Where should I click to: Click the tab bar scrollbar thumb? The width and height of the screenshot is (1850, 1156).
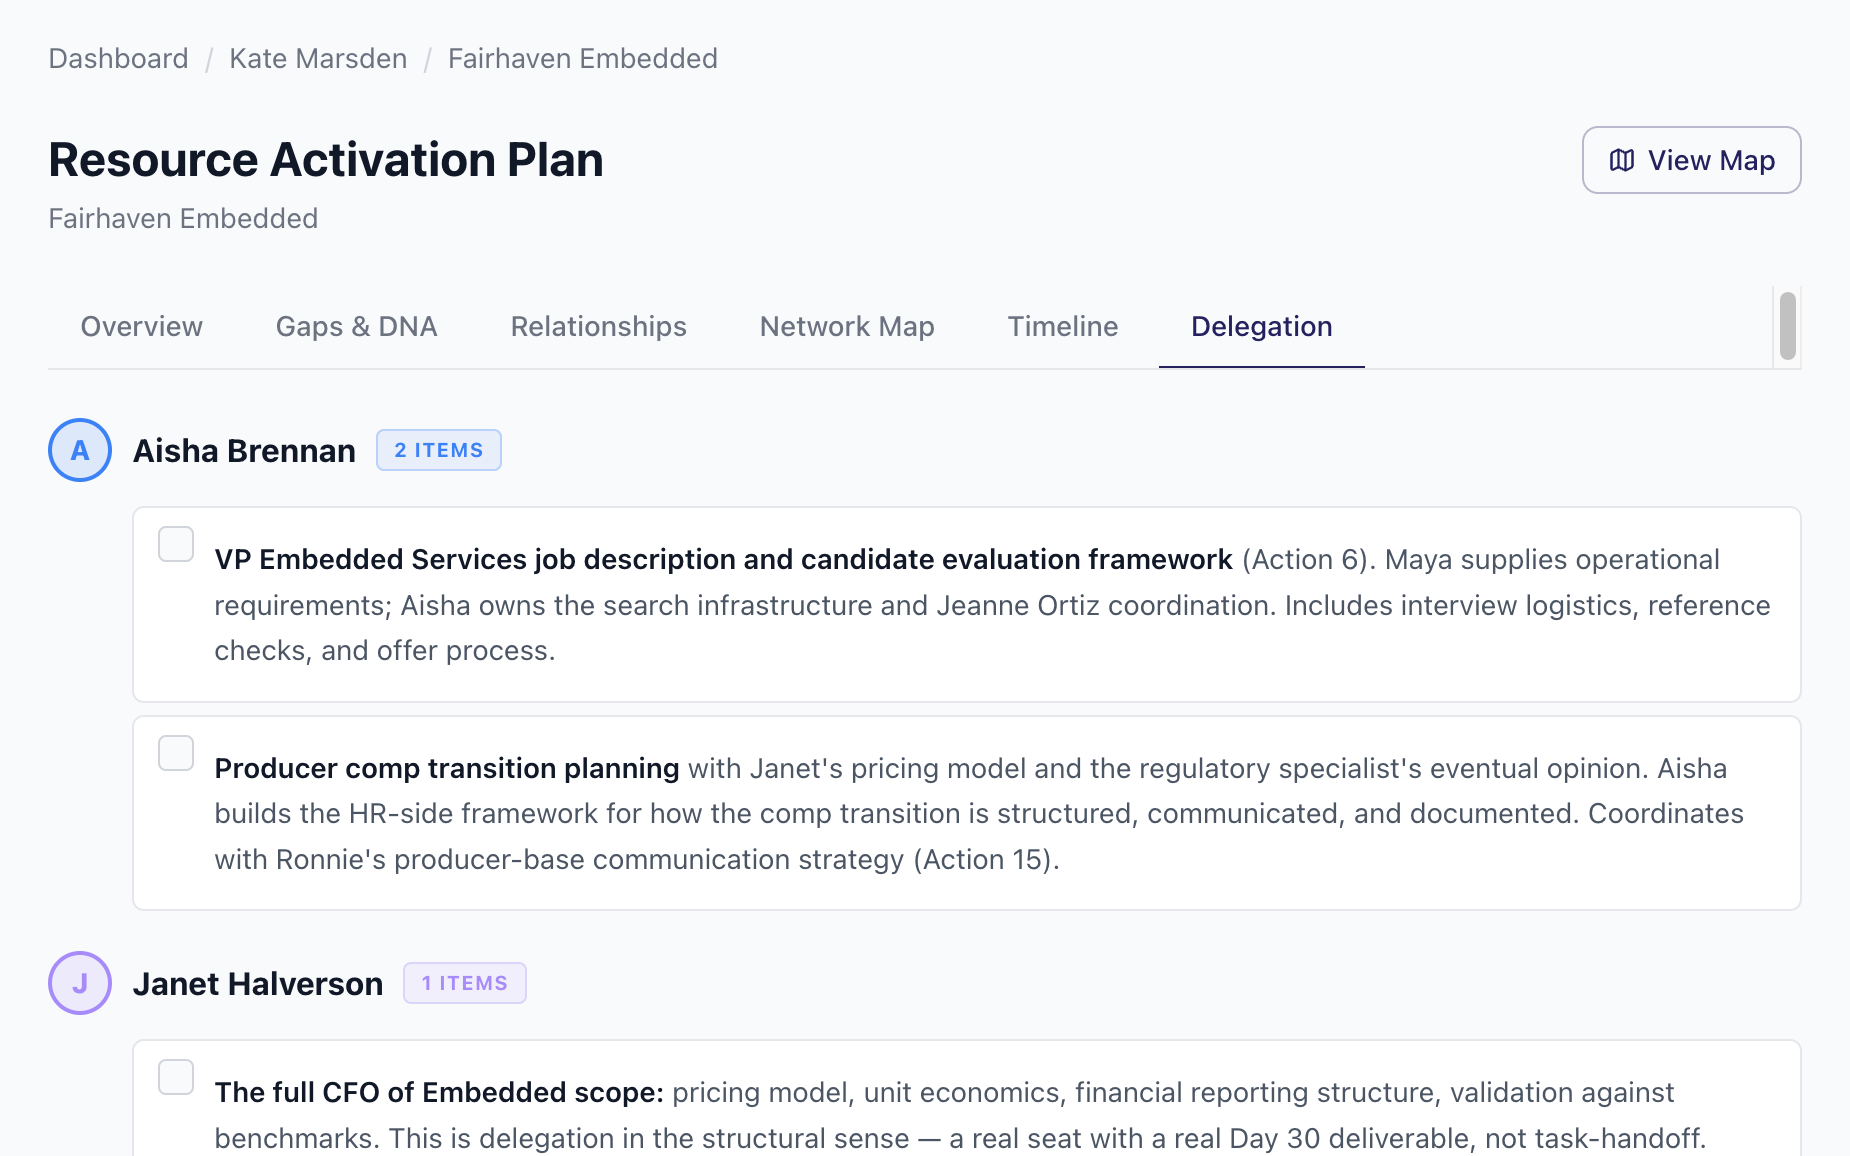1788,326
